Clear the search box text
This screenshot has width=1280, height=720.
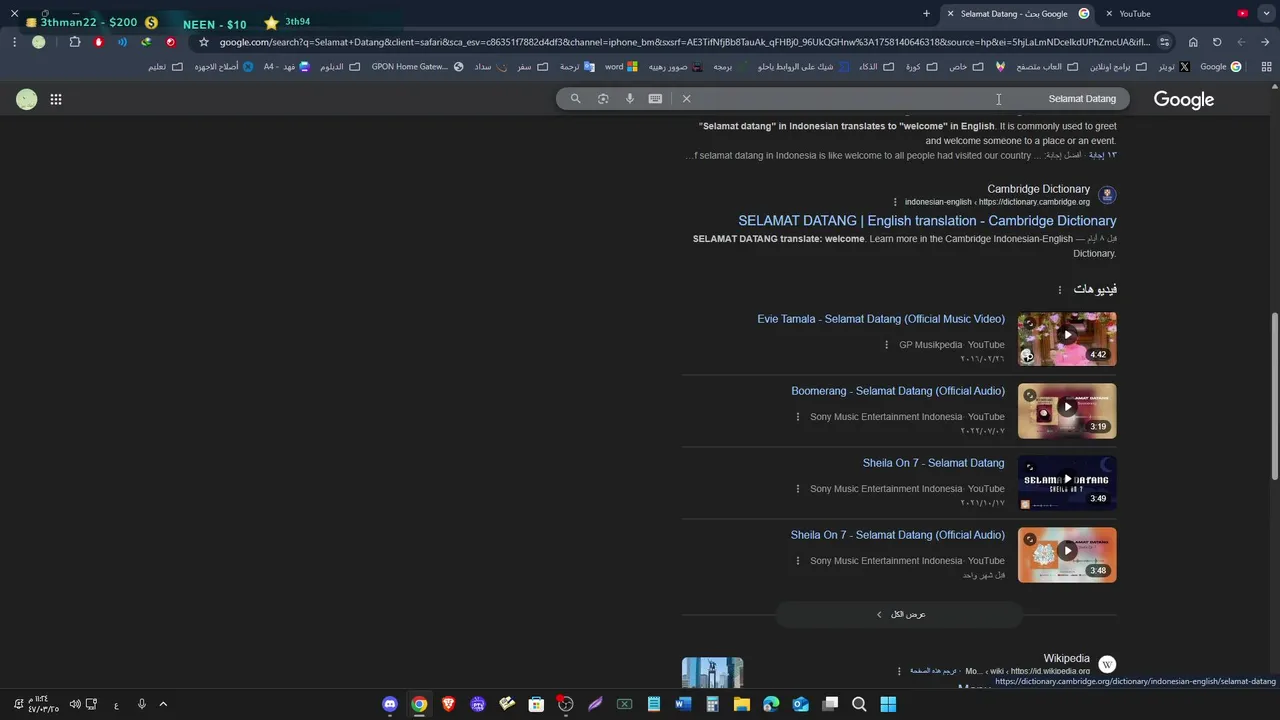click(686, 99)
